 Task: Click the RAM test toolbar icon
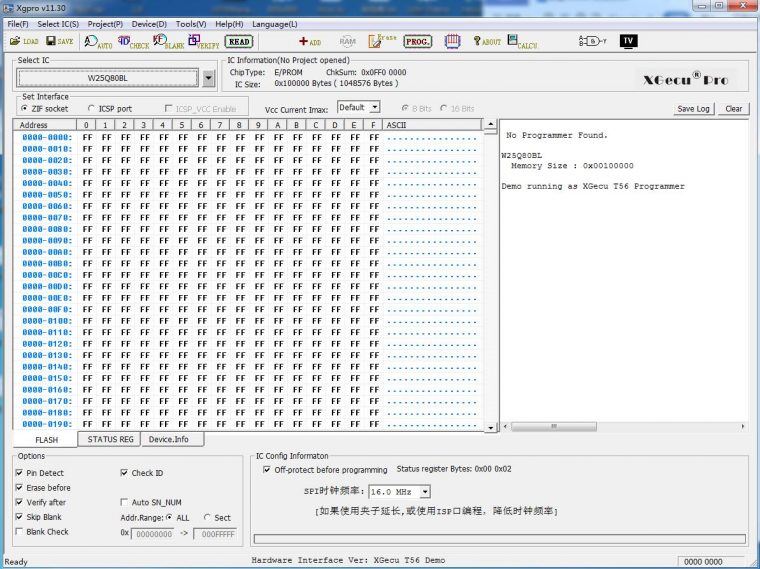pos(348,41)
